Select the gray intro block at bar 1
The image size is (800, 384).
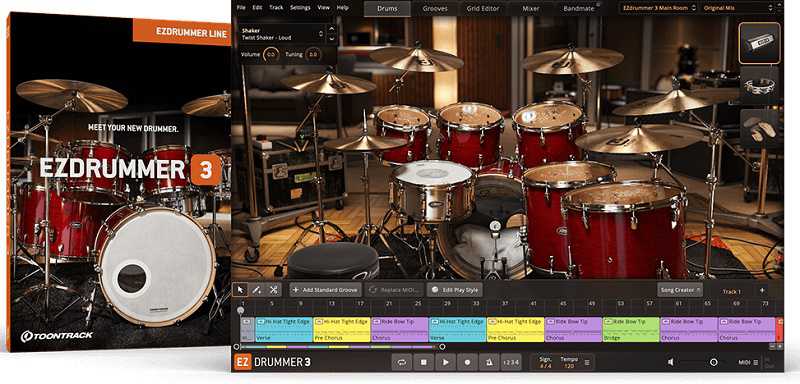(x=247, y=329)
